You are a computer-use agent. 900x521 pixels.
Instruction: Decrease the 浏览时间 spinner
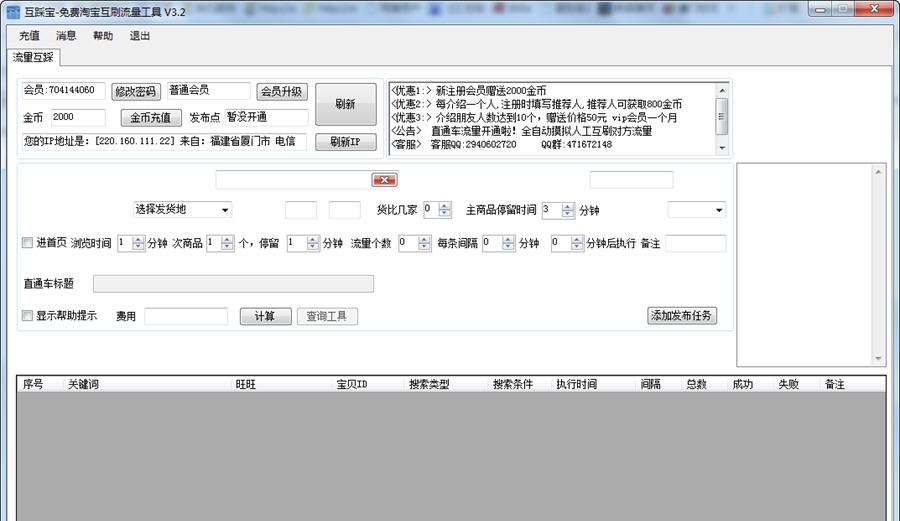coord(138,247)
